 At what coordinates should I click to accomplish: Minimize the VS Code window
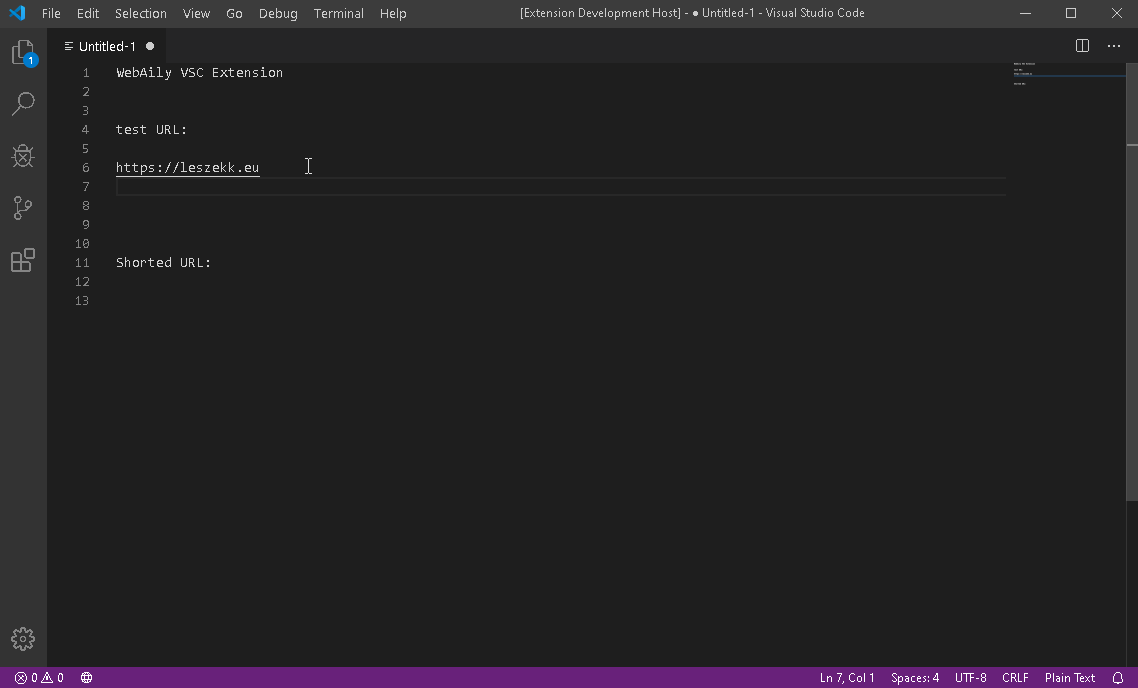coord(1026,13)
